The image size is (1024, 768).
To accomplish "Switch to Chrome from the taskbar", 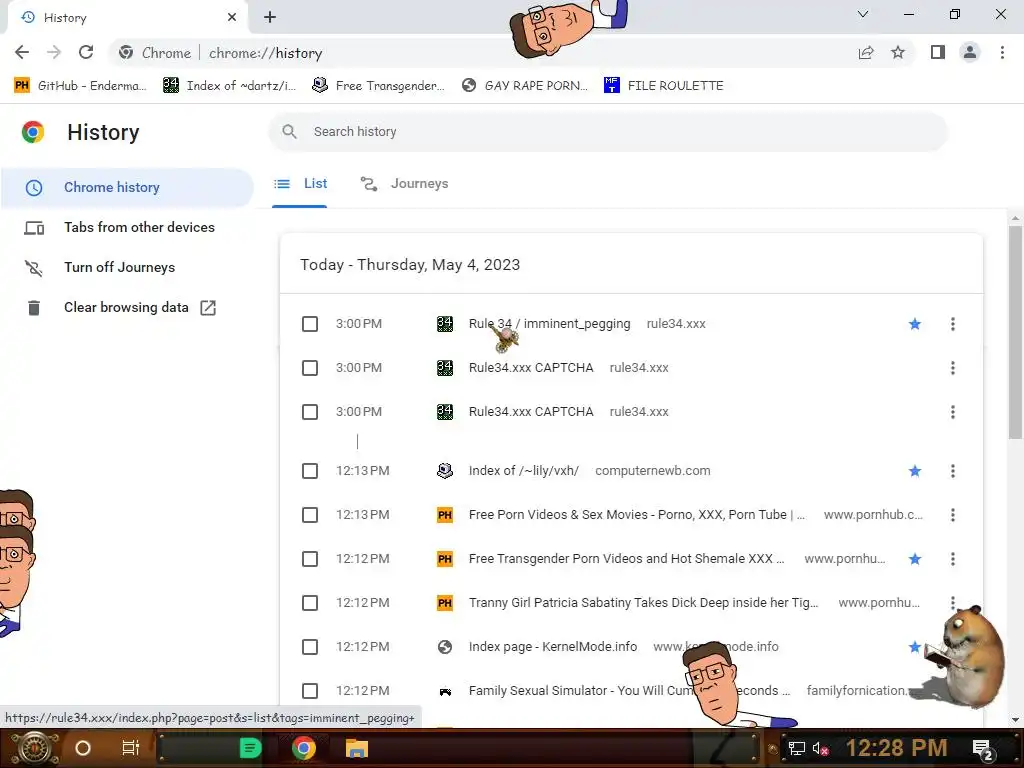I will 304,748.
